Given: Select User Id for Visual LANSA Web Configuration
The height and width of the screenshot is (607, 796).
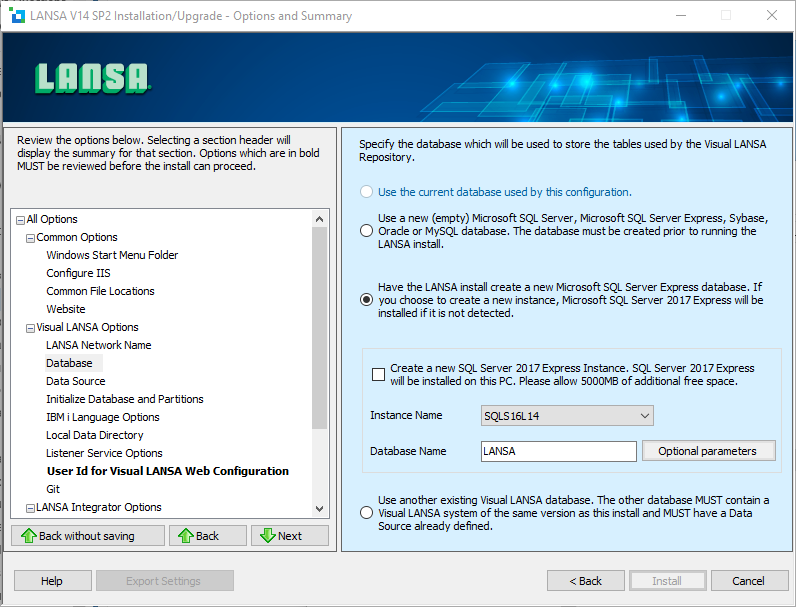Looking at the screenshot, I should point(168,471).
